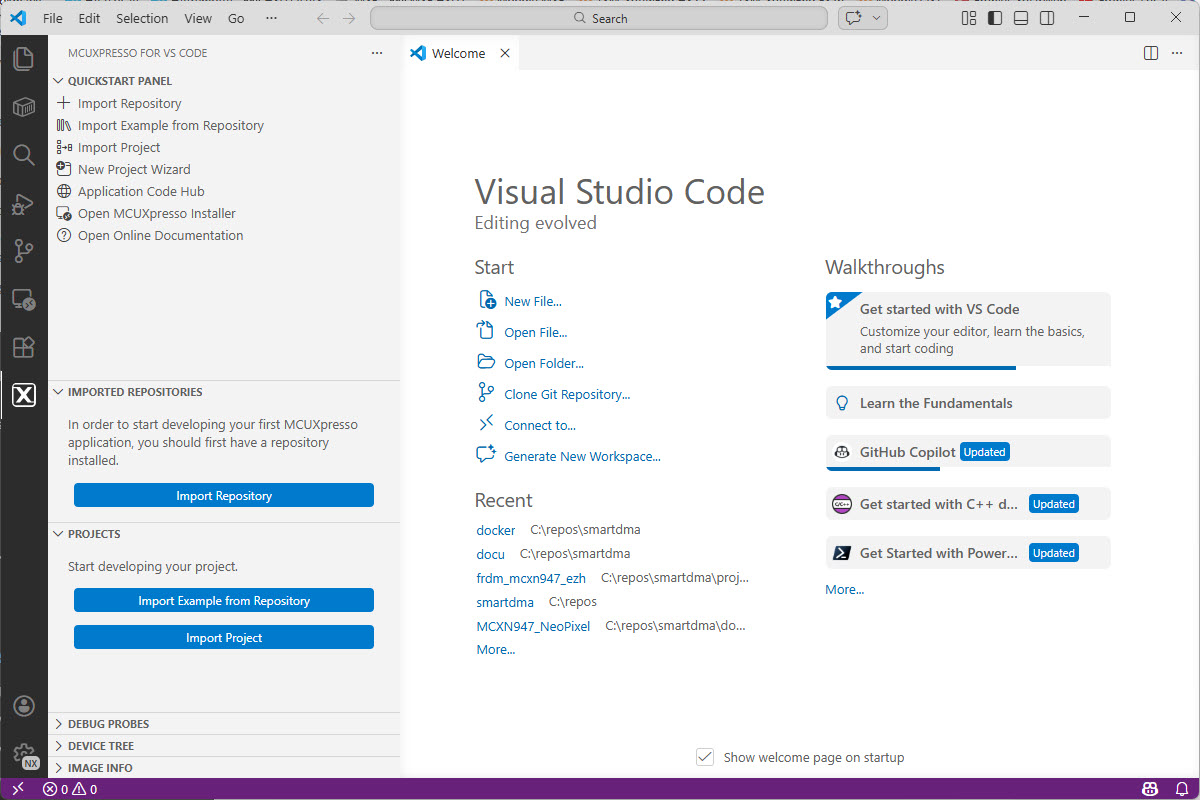Open Remote Explorer in activity bar
The height and width of the screenshot is (800, 1200).
(x=23, y=299)
